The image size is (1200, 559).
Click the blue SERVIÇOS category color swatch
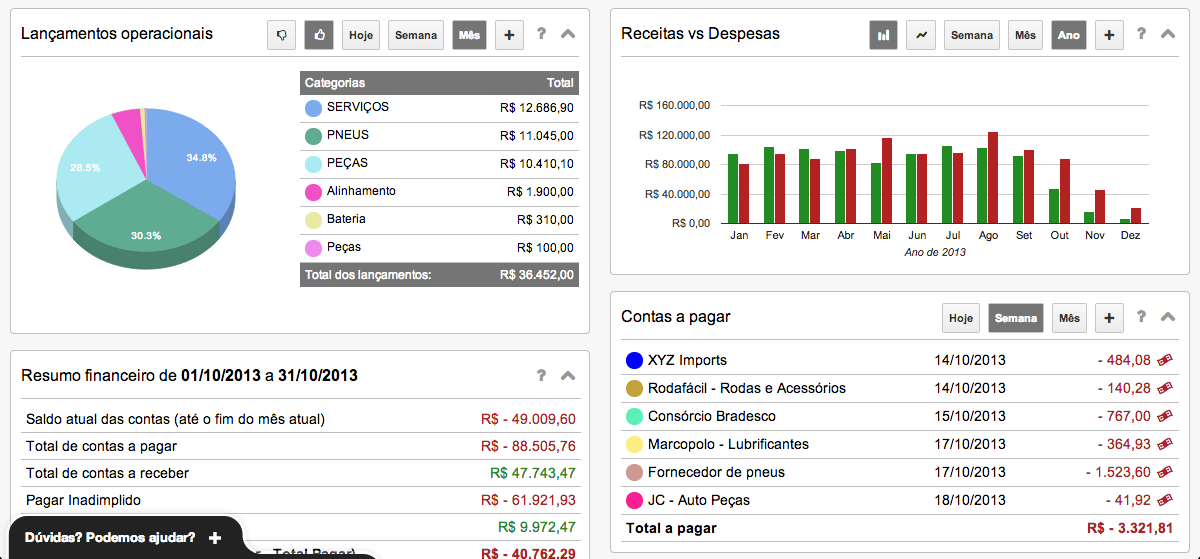[x=313, y=108]
